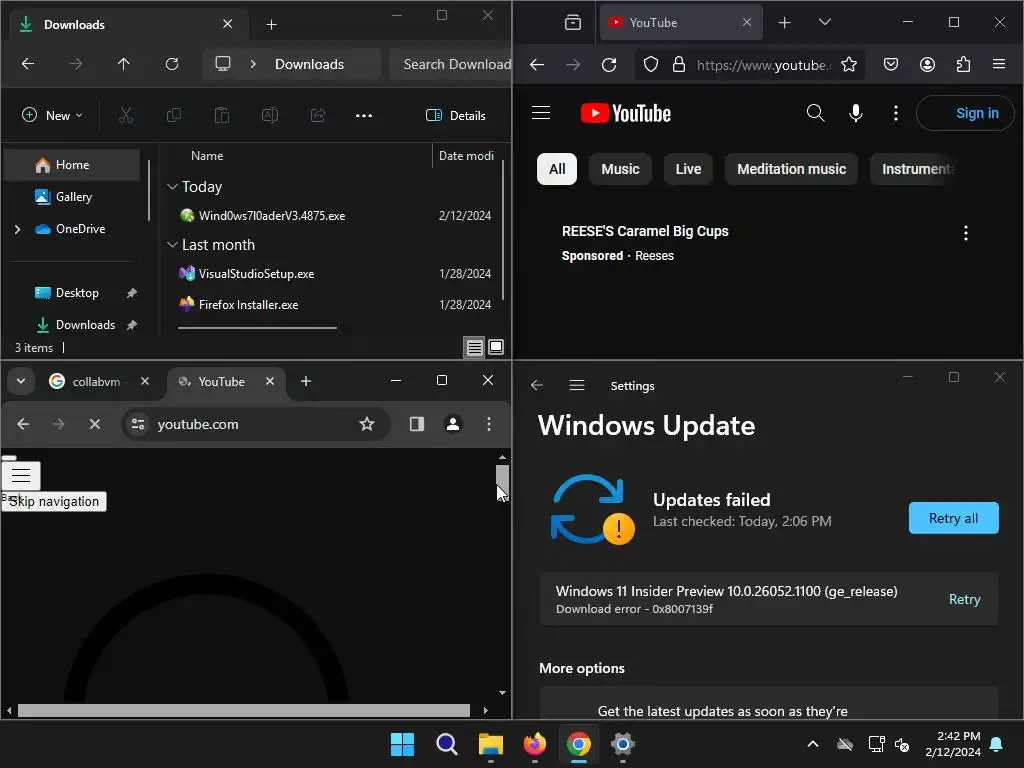1024x768 pixels.
Task: Open the Settings navigation hamburger menu
Action: click(577, 386)
